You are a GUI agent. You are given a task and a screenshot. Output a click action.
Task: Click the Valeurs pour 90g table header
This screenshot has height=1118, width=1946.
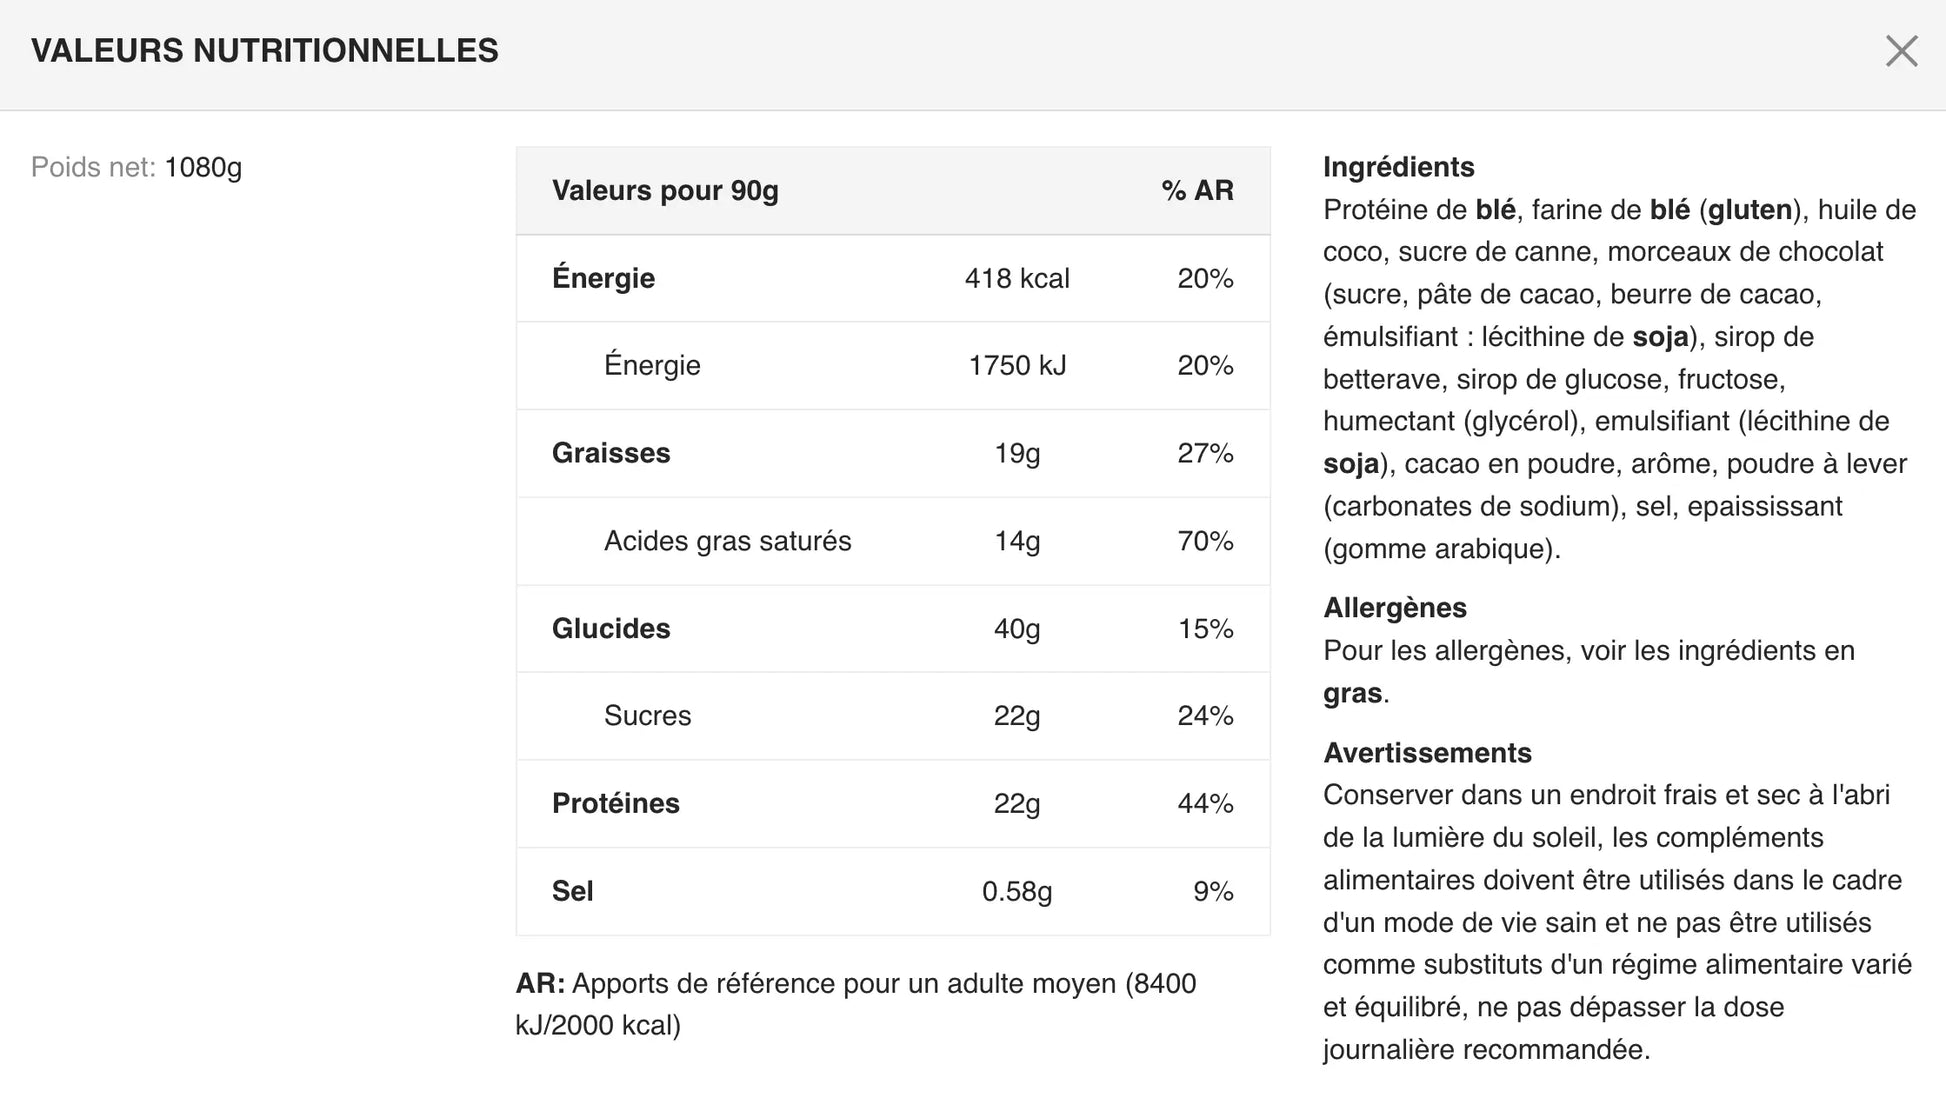pyautogui.click(x=665, y=190)
